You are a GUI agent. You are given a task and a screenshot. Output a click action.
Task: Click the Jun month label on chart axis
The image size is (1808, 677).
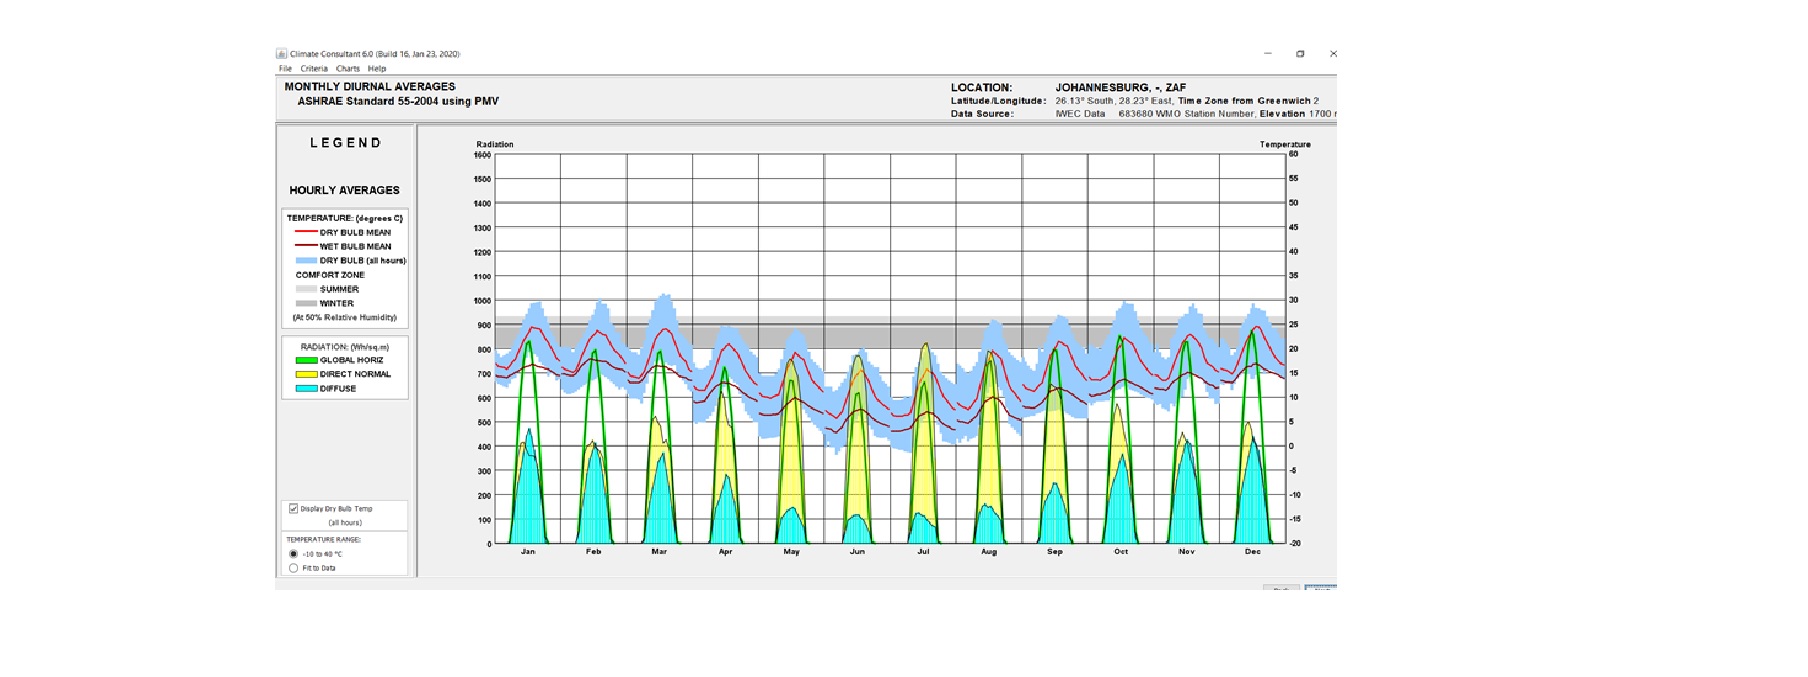[x=857, y=552]
